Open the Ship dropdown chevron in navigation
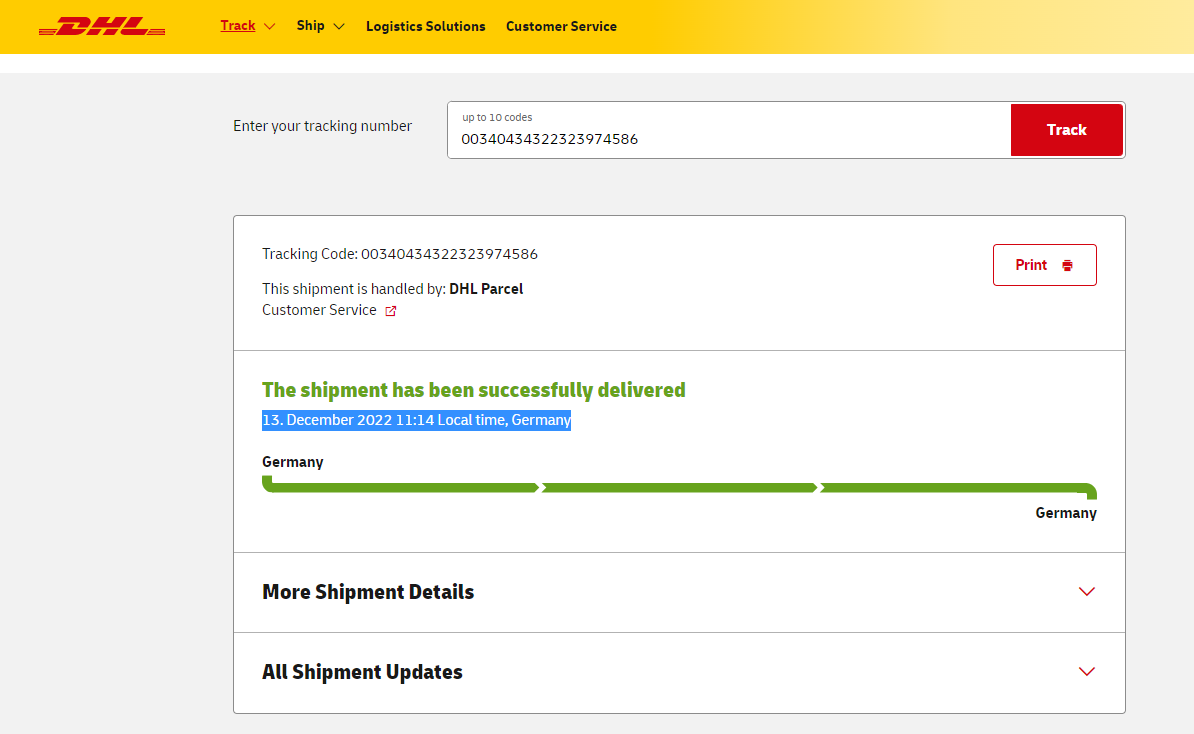This screenshot has width=1194, height=734. 339,27
